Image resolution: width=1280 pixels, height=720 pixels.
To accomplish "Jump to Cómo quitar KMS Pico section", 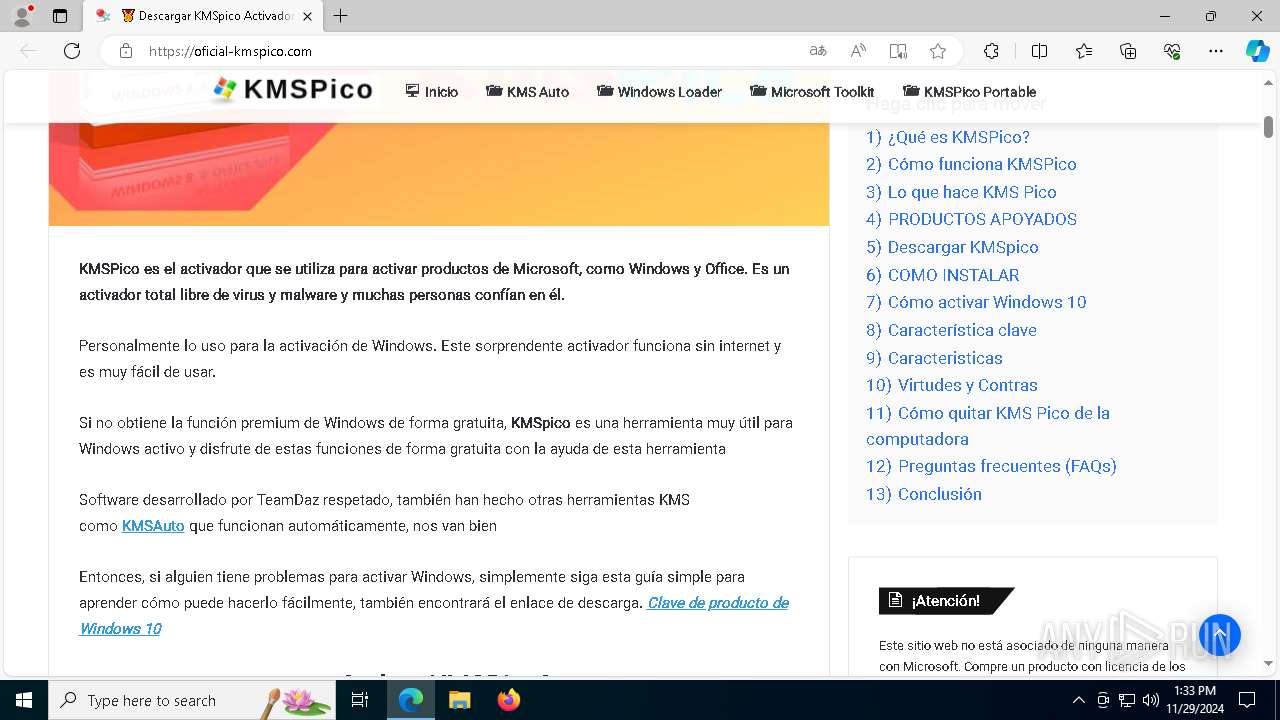I will [x=988, y=426].
